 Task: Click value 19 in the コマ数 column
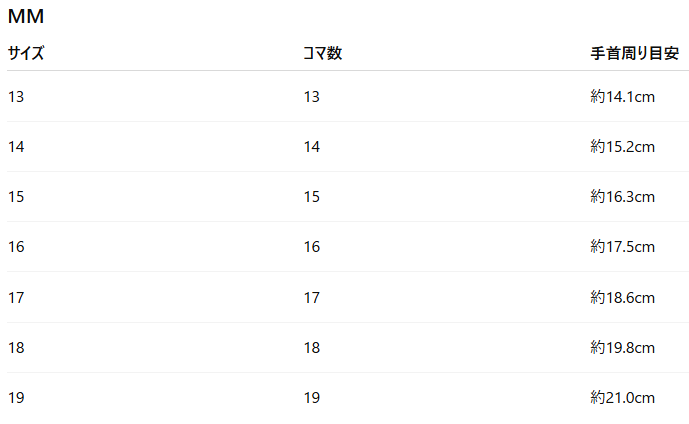tap(312, 398)
